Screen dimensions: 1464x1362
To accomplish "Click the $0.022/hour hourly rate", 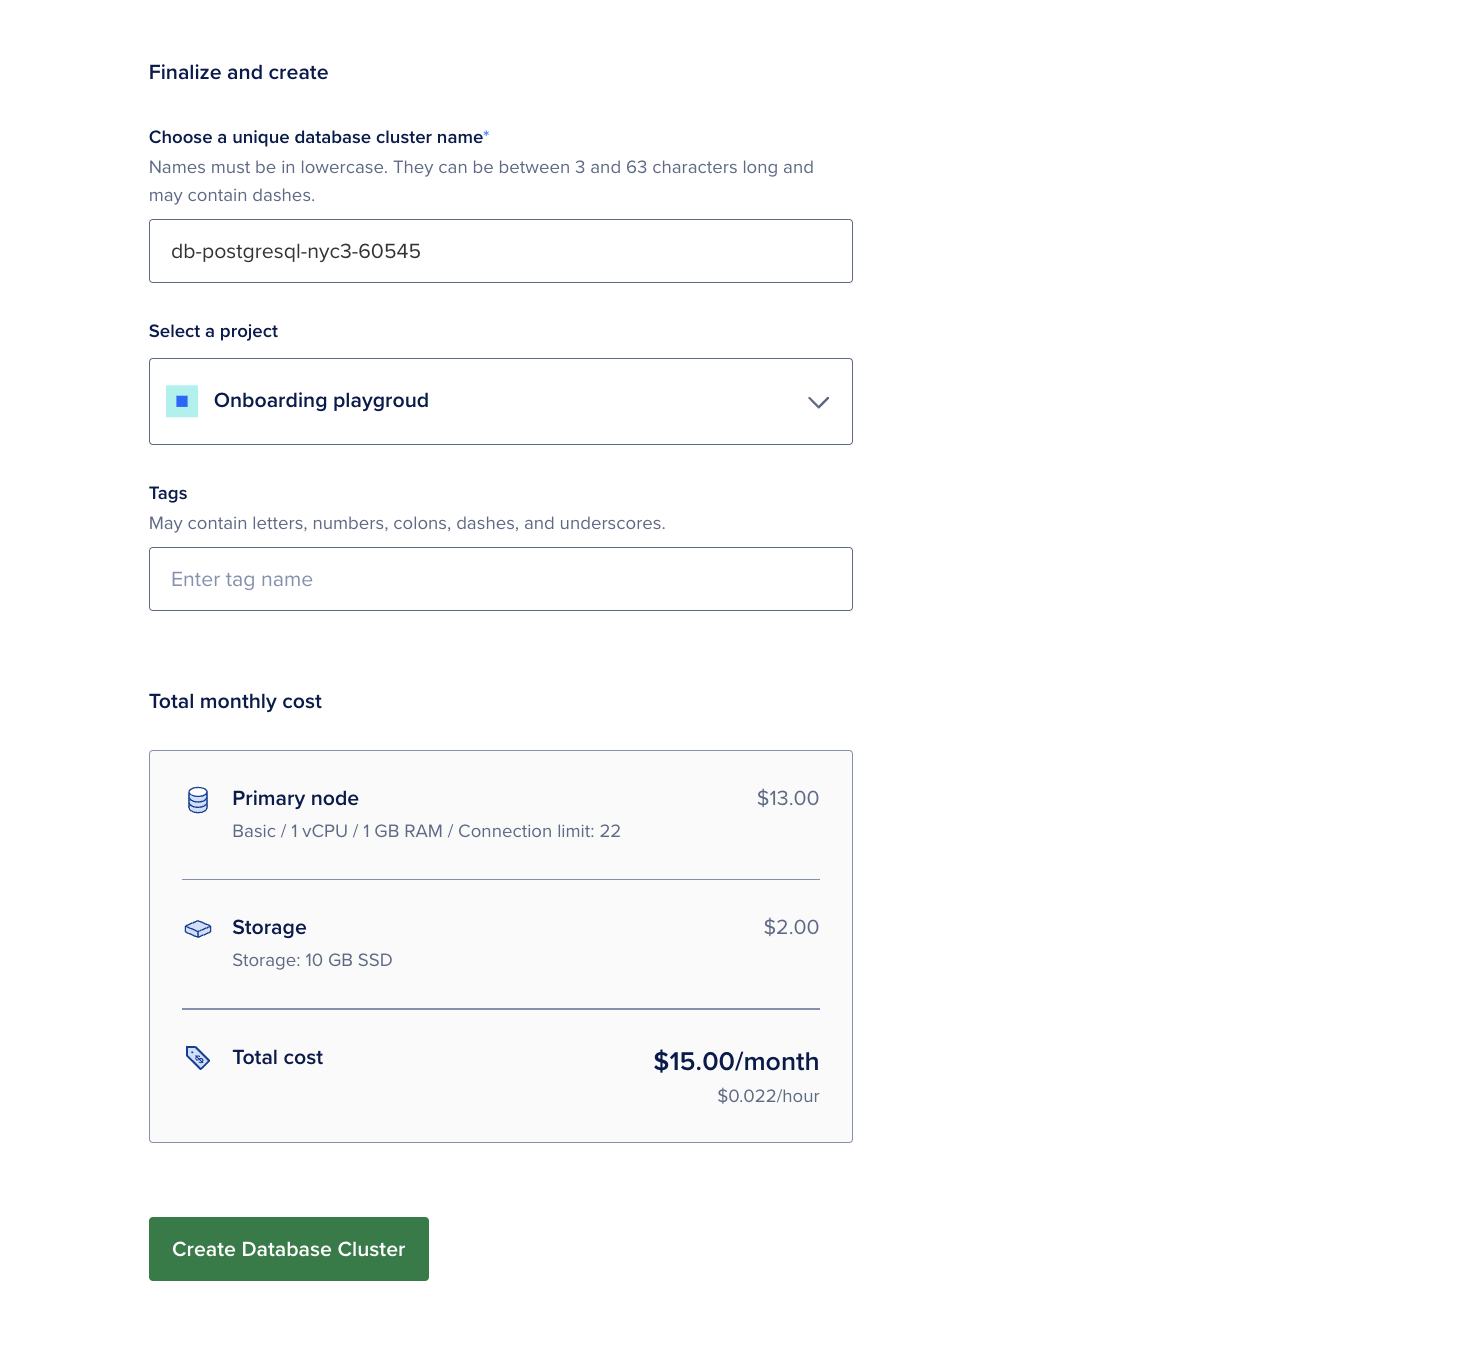I will pyautogui.click(x=768, y=1096).
